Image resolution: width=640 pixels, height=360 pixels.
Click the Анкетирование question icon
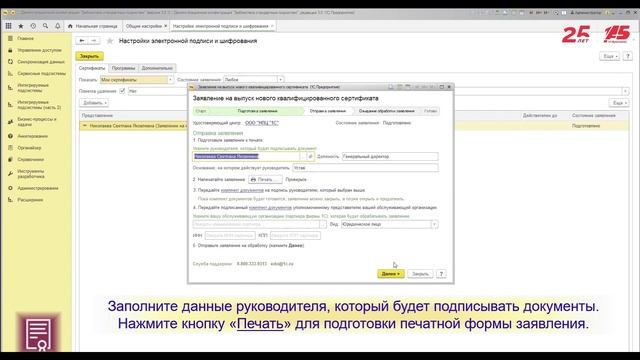tap(10, 136)
